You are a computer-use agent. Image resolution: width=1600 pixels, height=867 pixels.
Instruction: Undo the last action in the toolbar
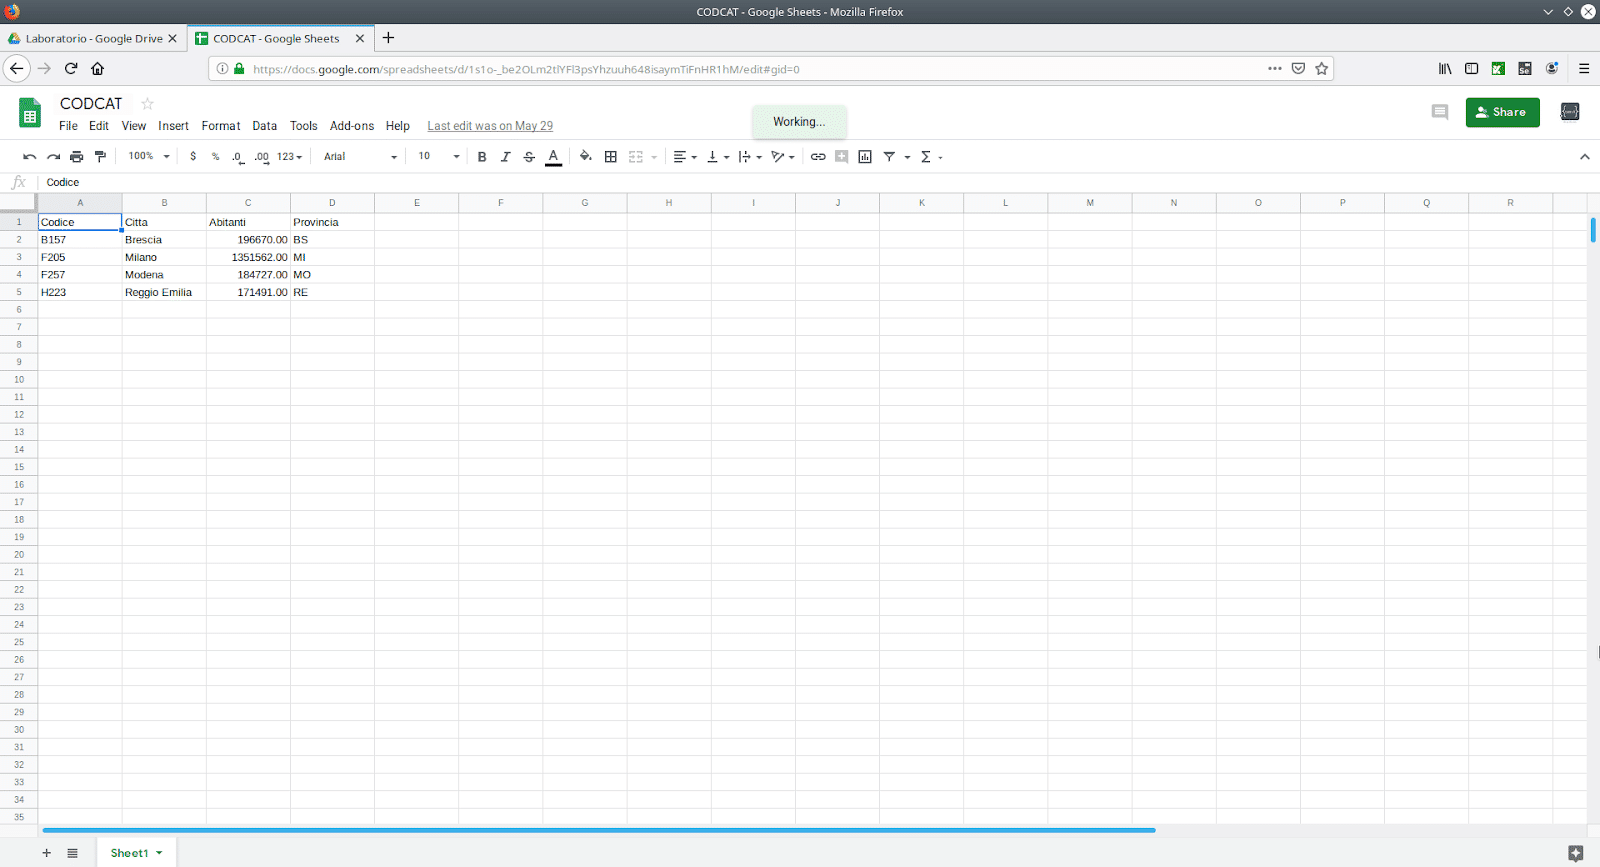[29, 157]
